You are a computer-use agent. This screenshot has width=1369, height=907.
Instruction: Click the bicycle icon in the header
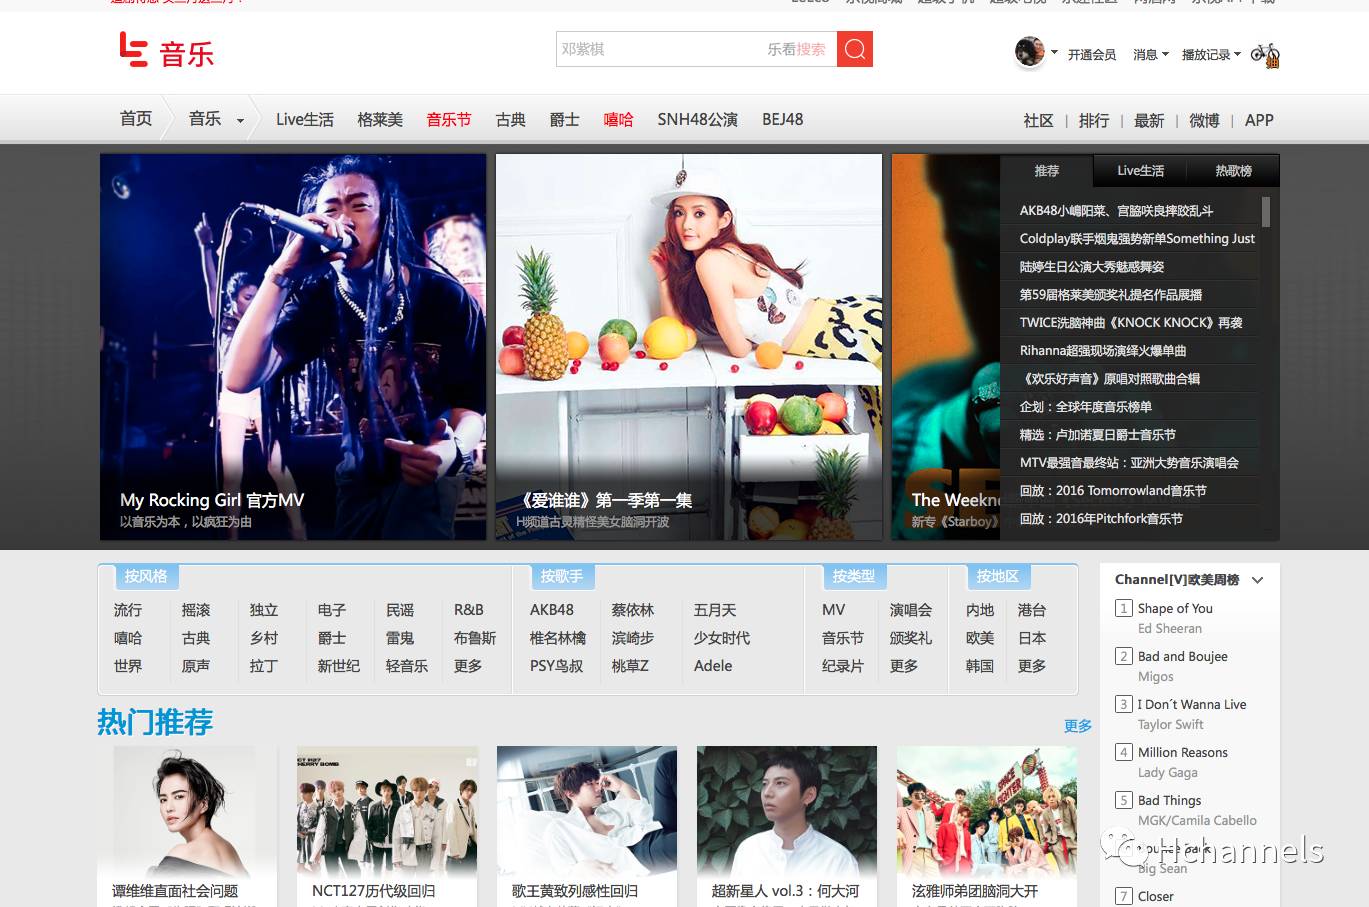click(1265, 54)
